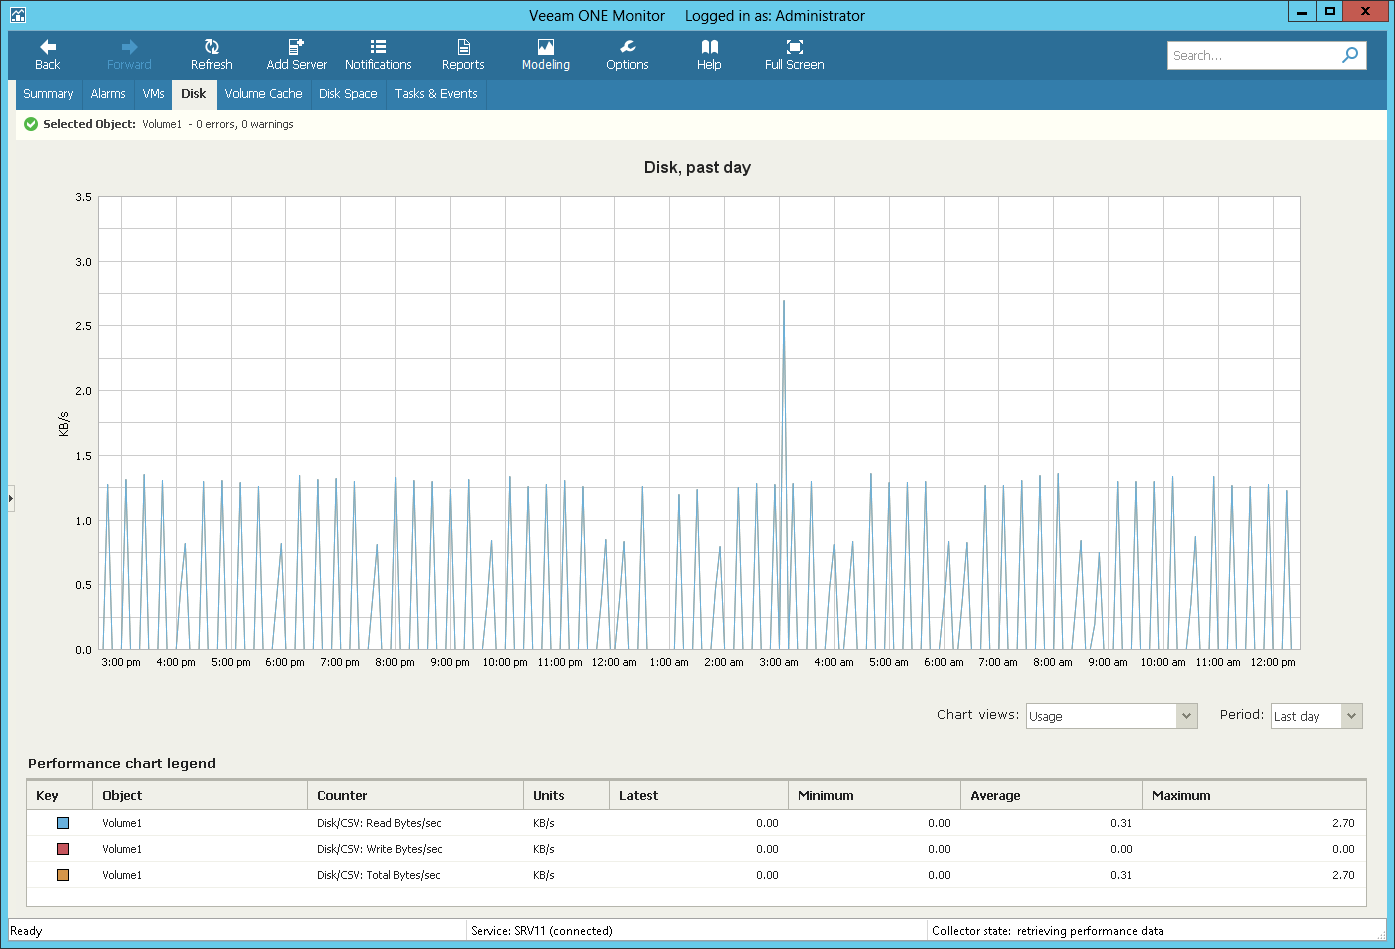
Task: Click blue swatch for Read Bytes/sec
Action: tap(63, 823)
